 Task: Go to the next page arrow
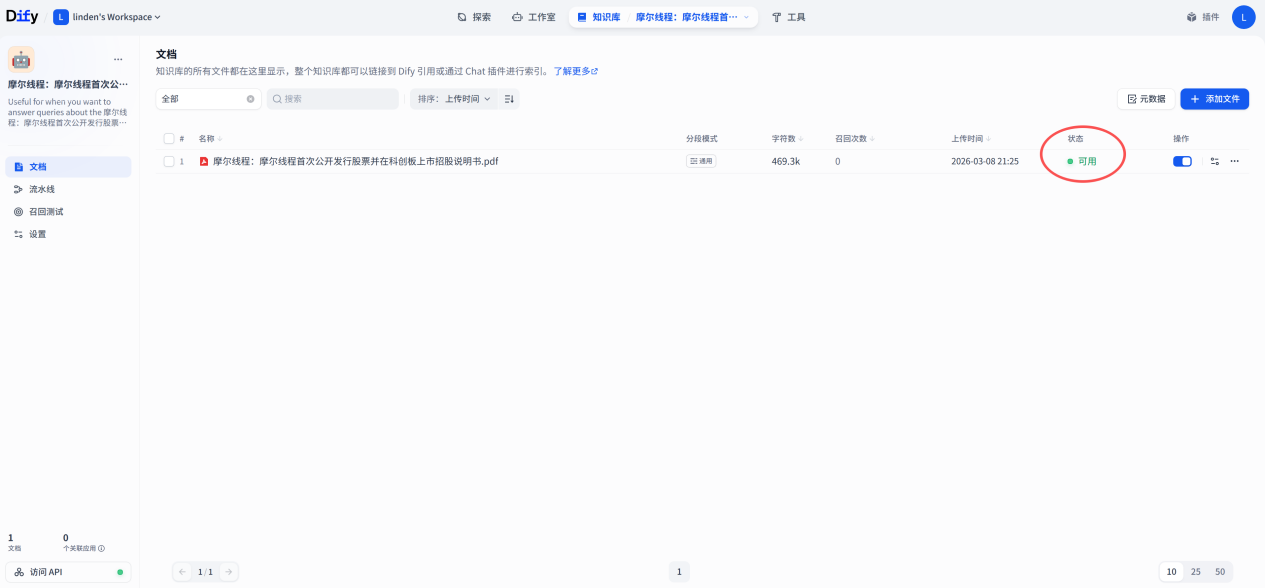point(228,572)
